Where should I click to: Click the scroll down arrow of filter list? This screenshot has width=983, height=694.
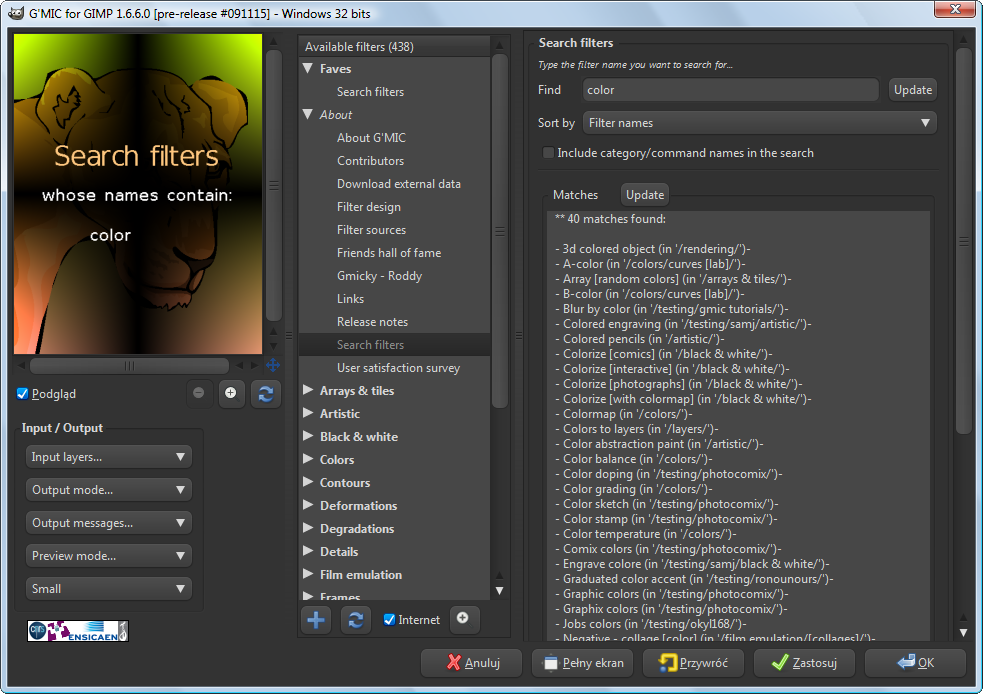coord(500,590)
